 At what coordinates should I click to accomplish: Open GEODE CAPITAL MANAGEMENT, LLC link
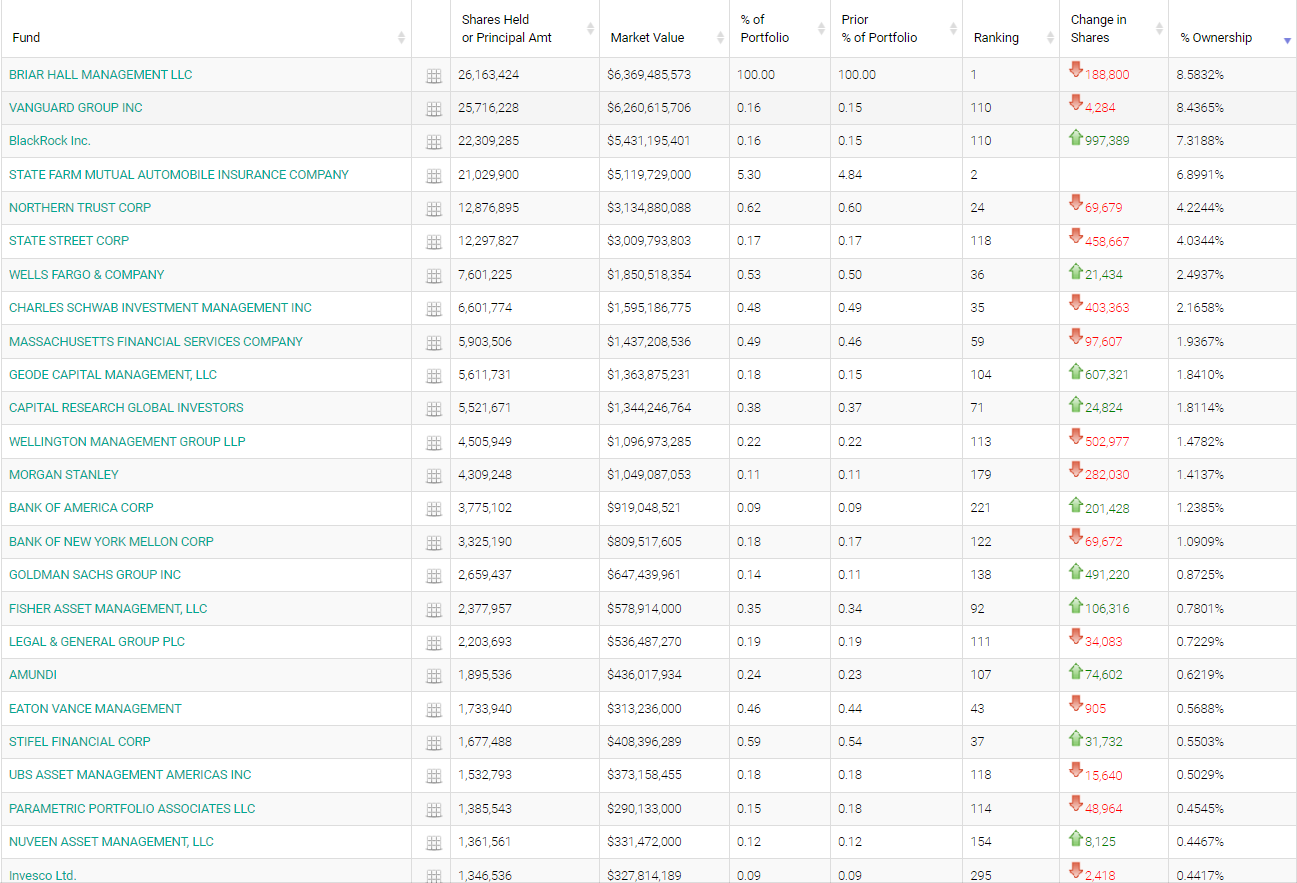tap(113, 375)
